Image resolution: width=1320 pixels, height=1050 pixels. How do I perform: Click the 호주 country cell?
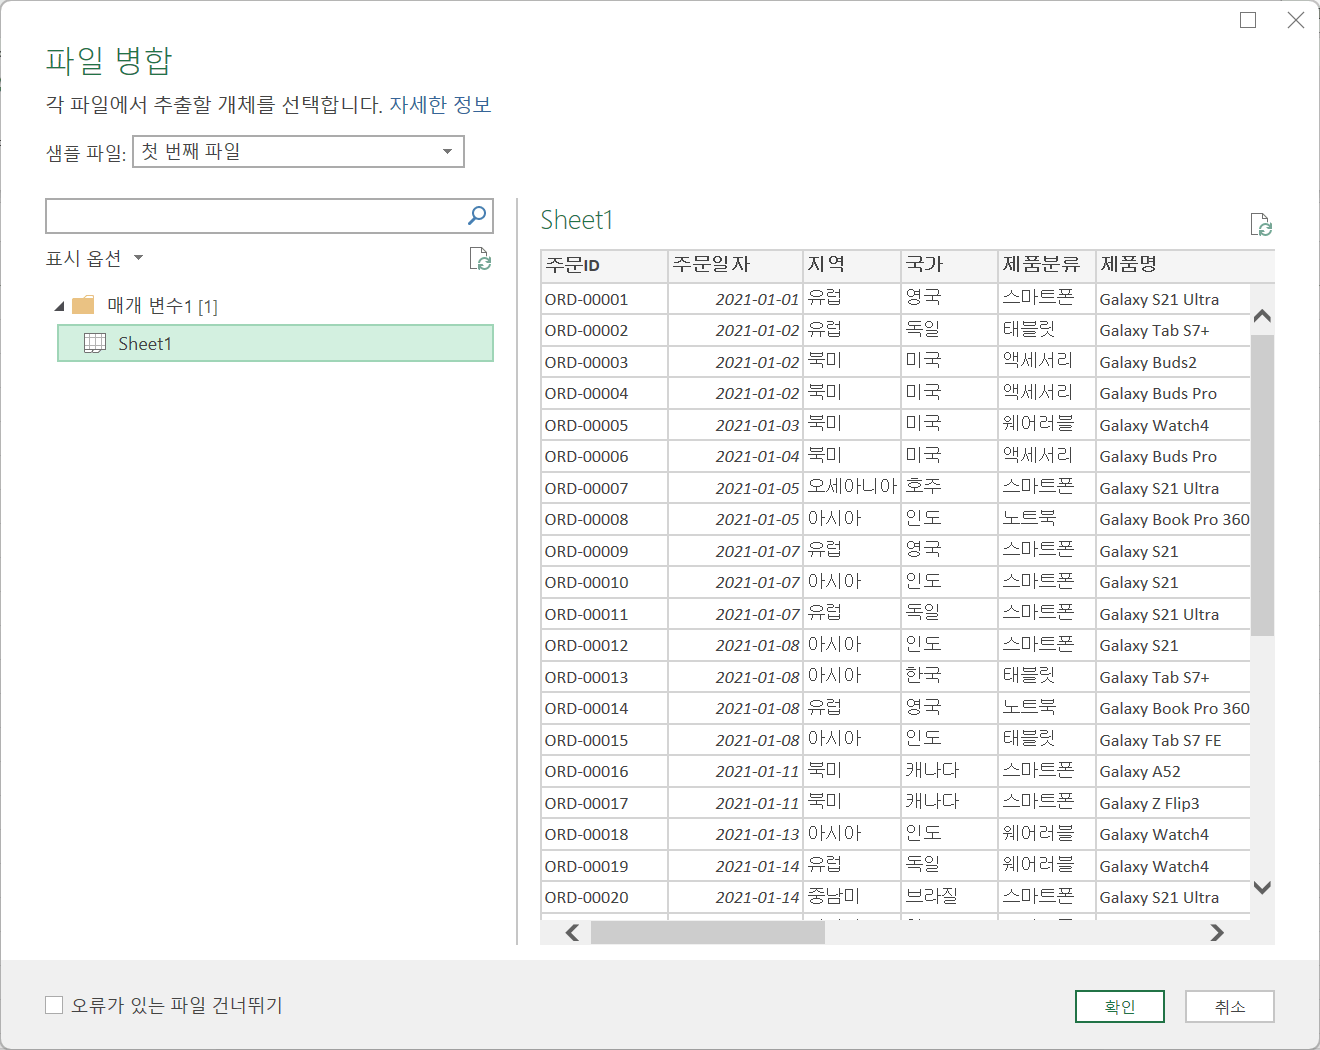tap(949, 488)
